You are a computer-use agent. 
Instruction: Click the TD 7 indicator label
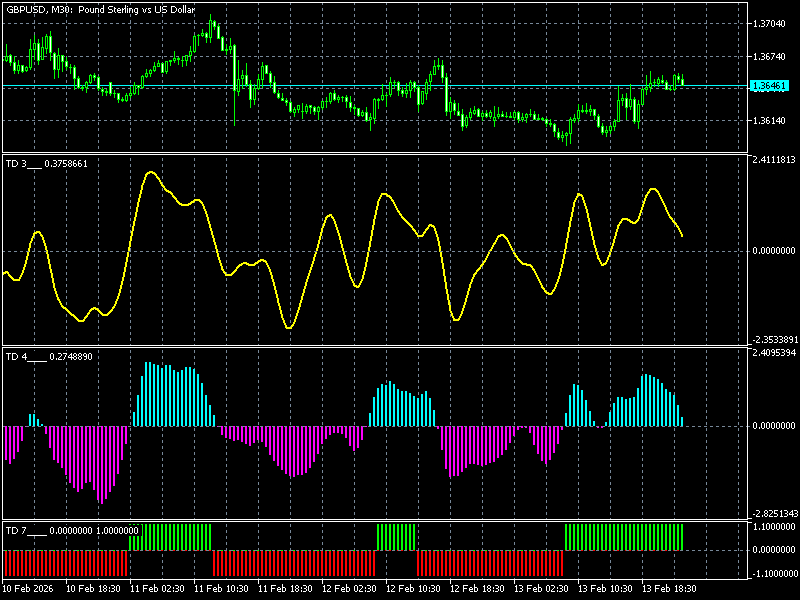(72, 531)
